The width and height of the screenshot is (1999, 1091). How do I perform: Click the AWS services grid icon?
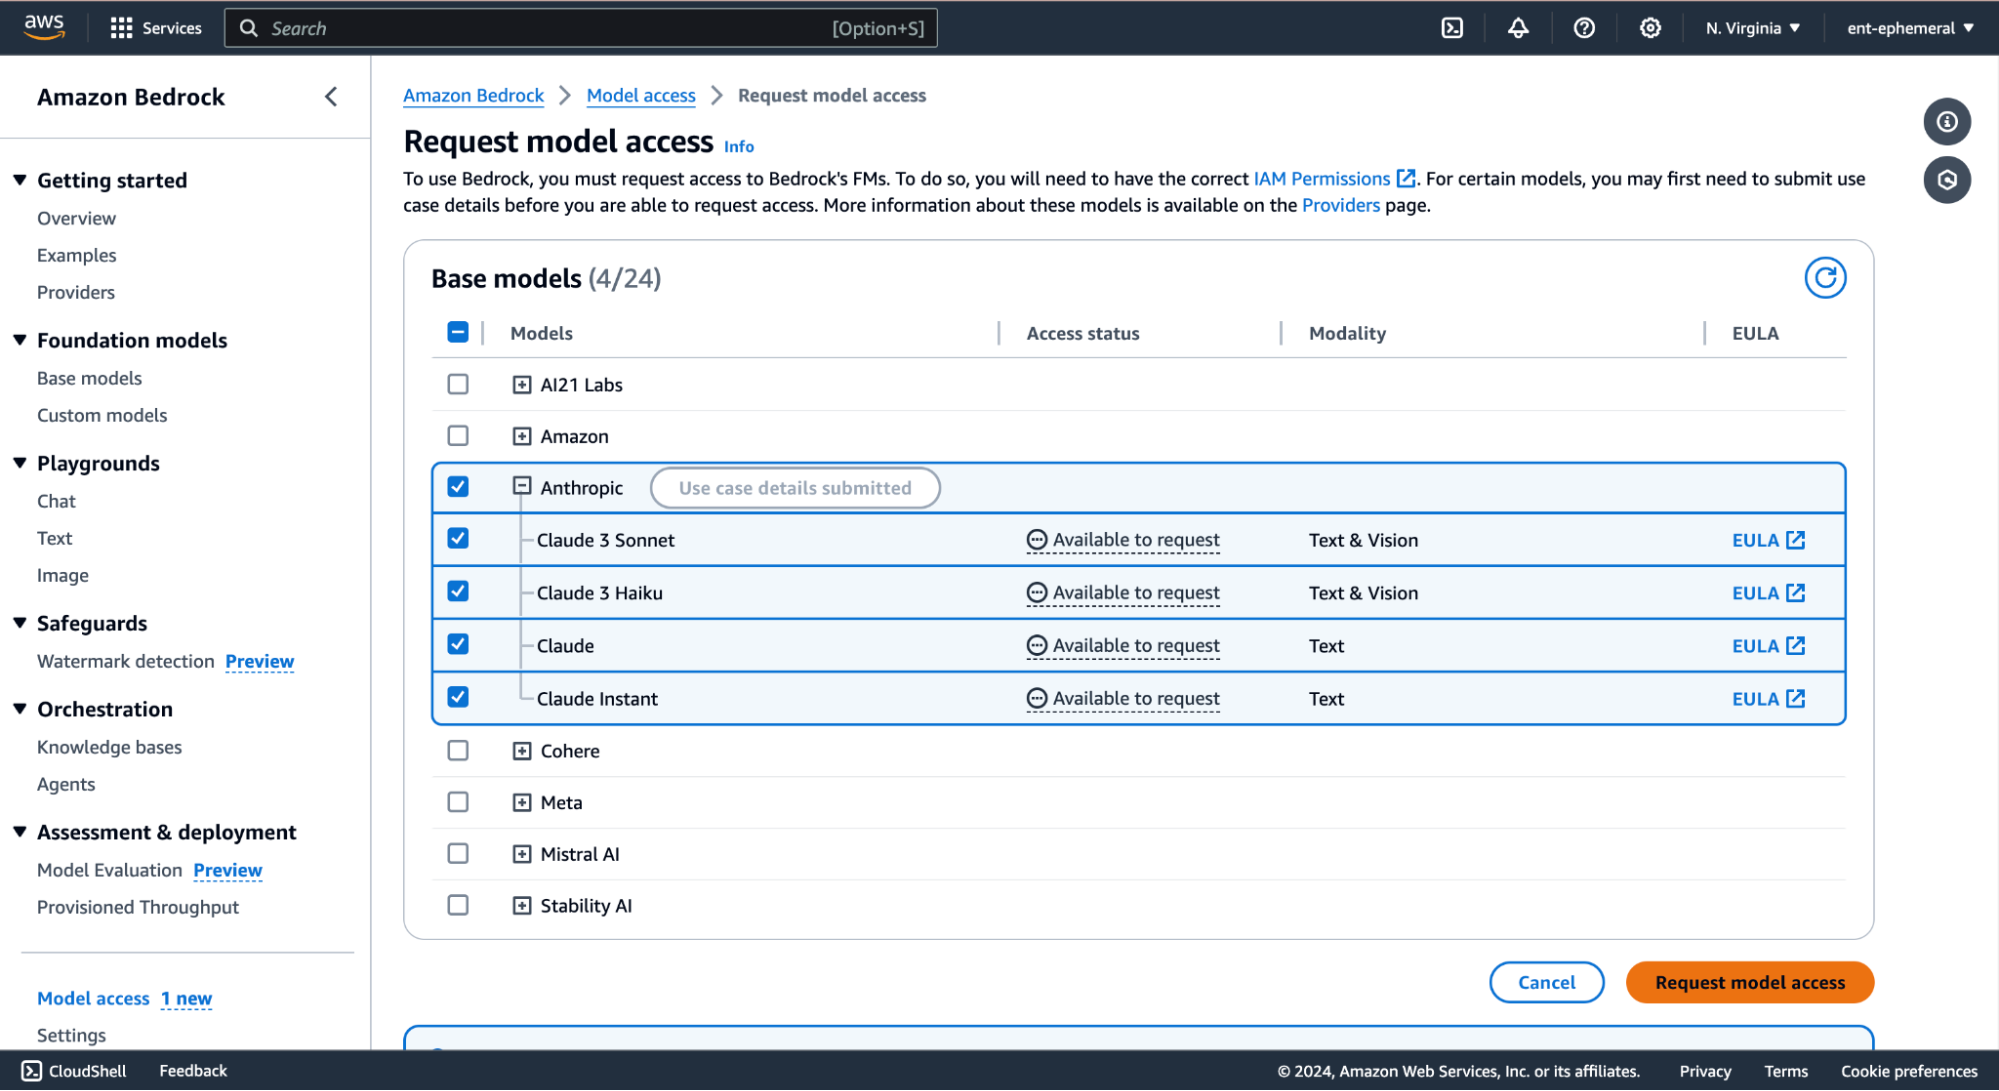pyautogui.click(x=121, y=27)
